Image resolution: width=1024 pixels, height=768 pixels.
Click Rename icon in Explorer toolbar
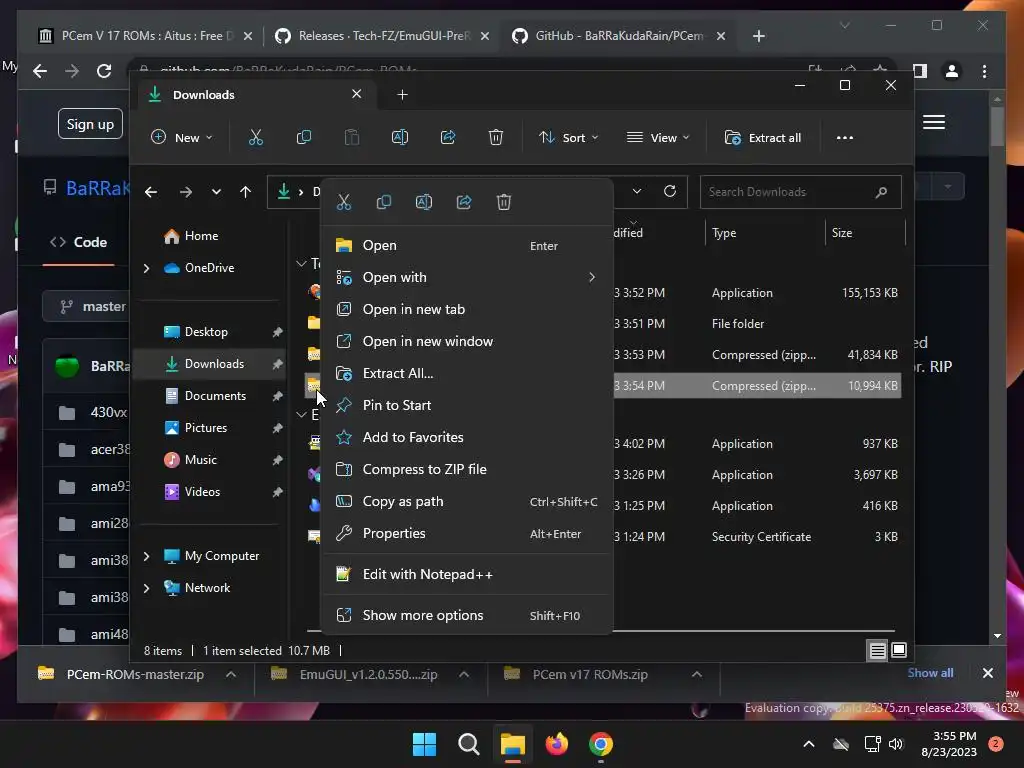pyautogui.click(x=400, y=138)
